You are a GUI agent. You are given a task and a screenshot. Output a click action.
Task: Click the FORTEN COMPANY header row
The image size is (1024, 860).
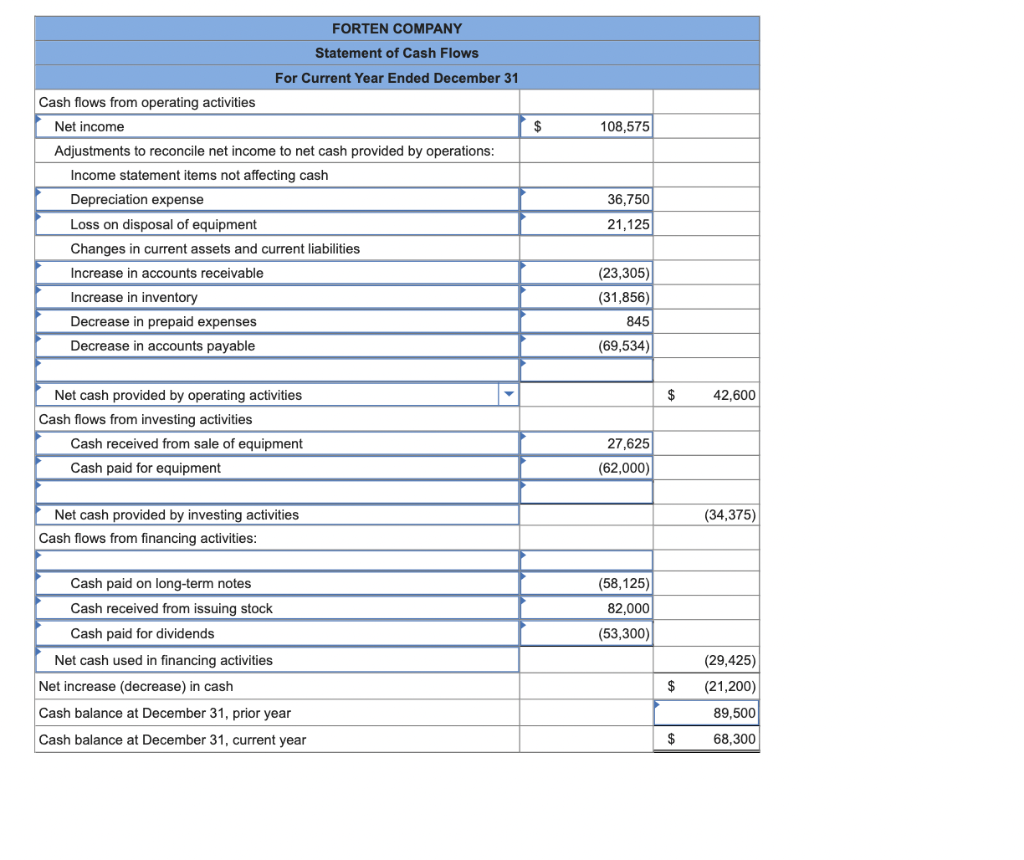tap(396, 28)
